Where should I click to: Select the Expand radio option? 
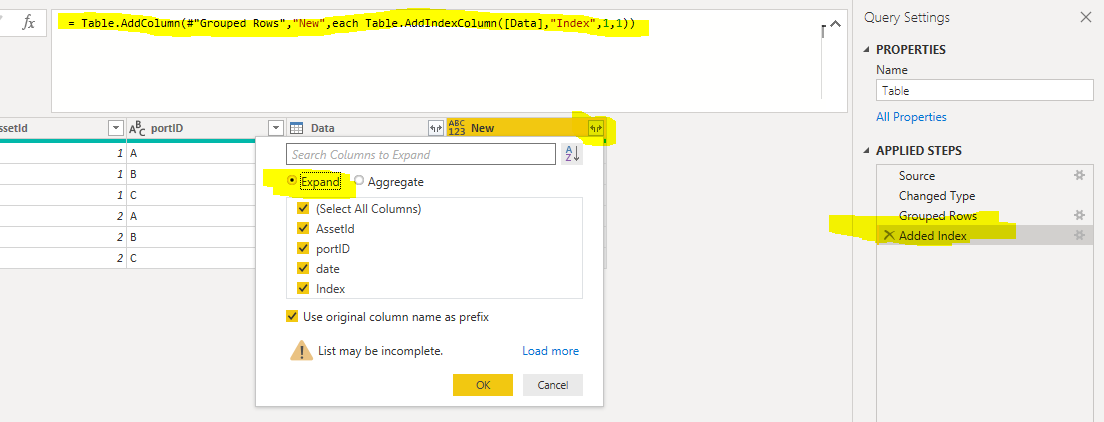click(292, 181)
